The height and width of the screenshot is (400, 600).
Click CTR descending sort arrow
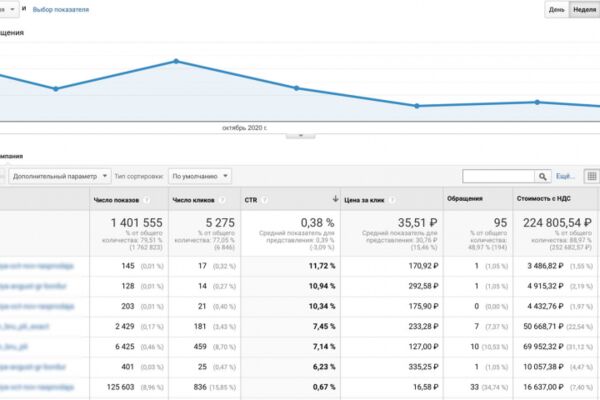pos(335,199)
